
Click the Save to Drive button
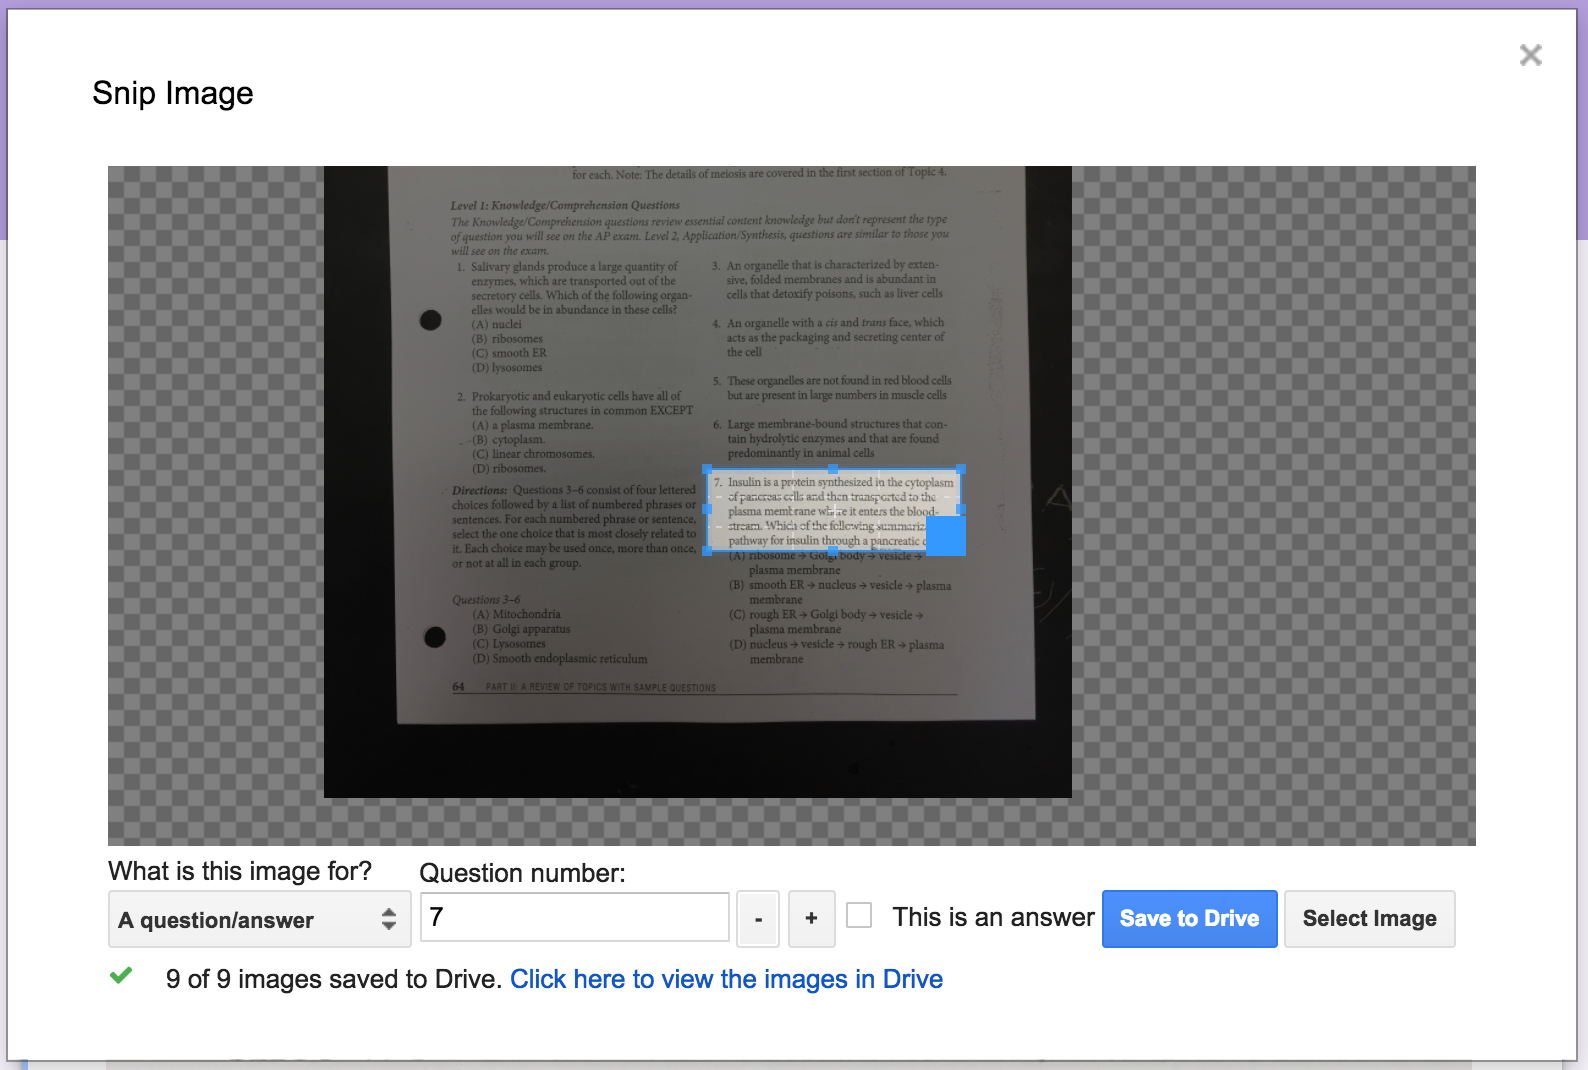coord(1189,918)
